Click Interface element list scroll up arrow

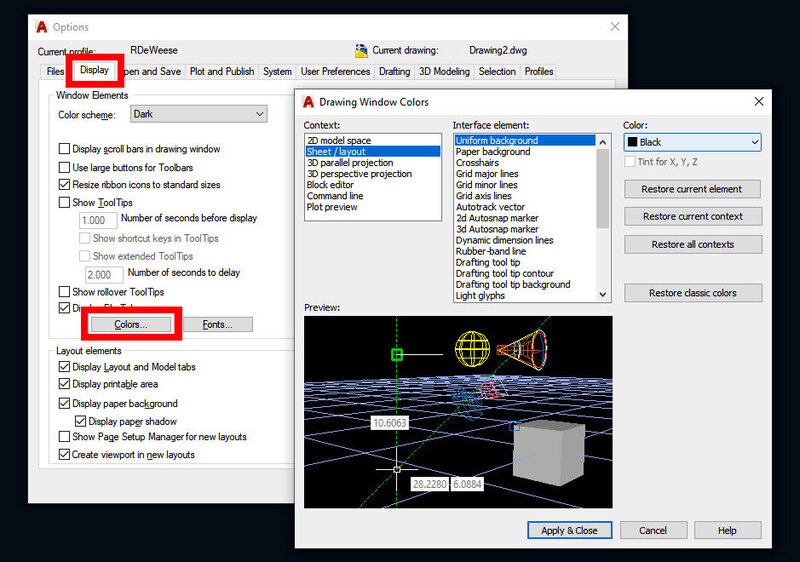point(603,142)
